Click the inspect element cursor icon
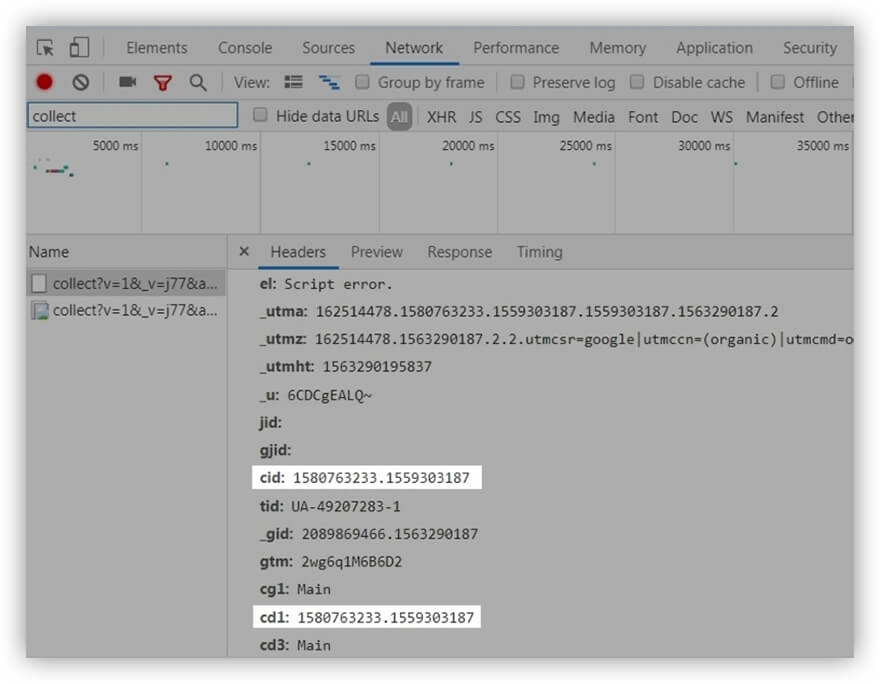The width and height of the screenshot is (880, 684). pyautogui.click(x=45, y=48)
